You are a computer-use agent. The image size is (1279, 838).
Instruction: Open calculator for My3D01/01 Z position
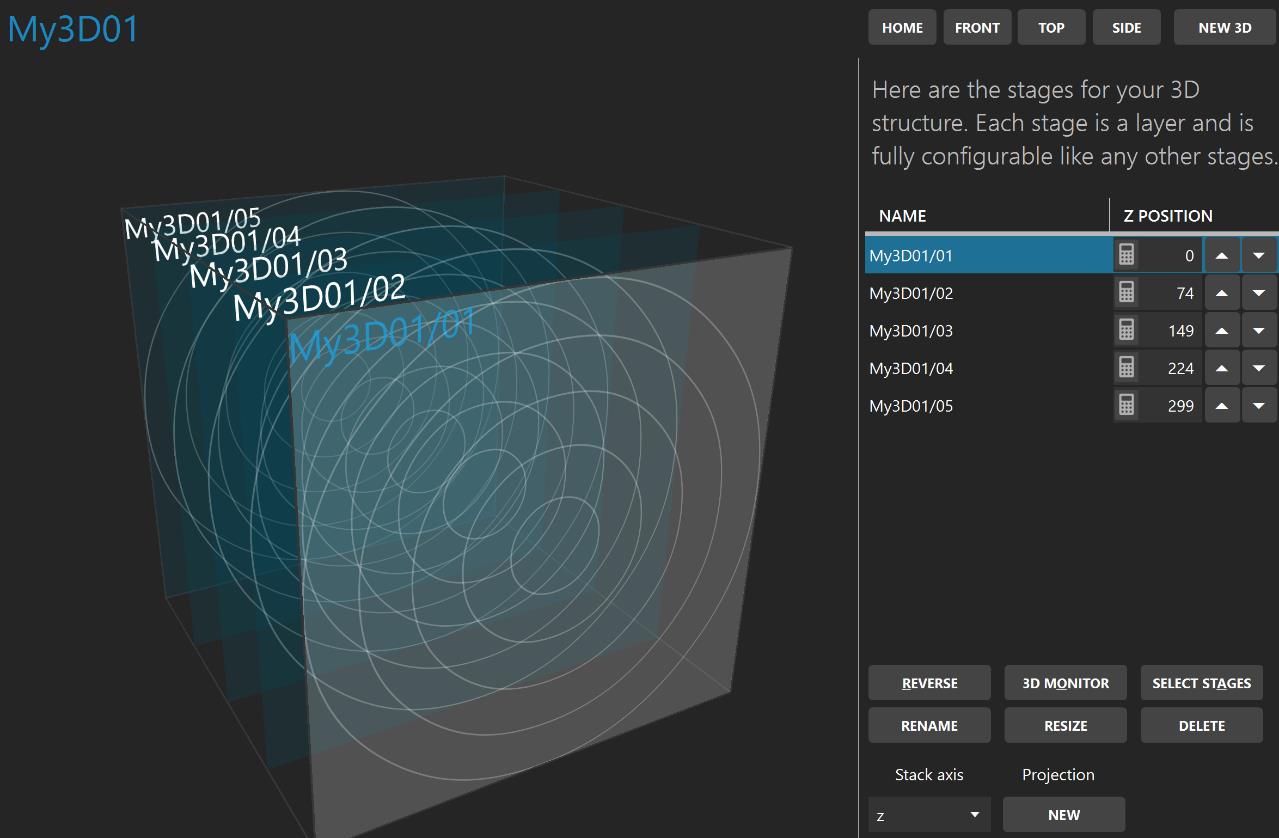1126,255
